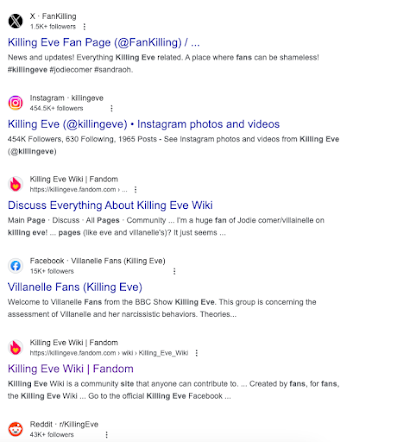Click the Facebook logo icon
Image resolution: width=410 pixels, height=442 pixels.
point(15,266)
